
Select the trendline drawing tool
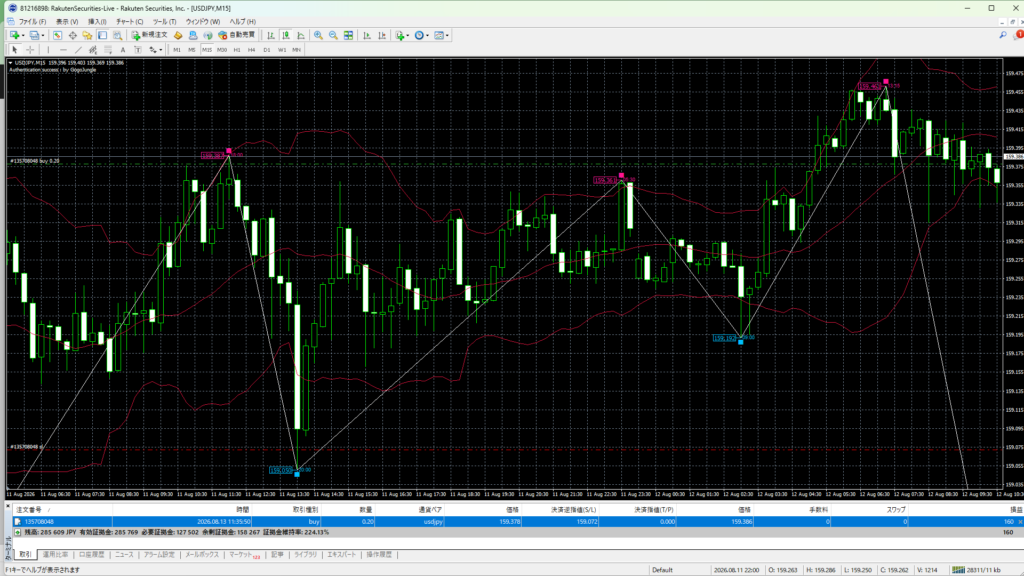pyautogui.click(x=78, y=50)
